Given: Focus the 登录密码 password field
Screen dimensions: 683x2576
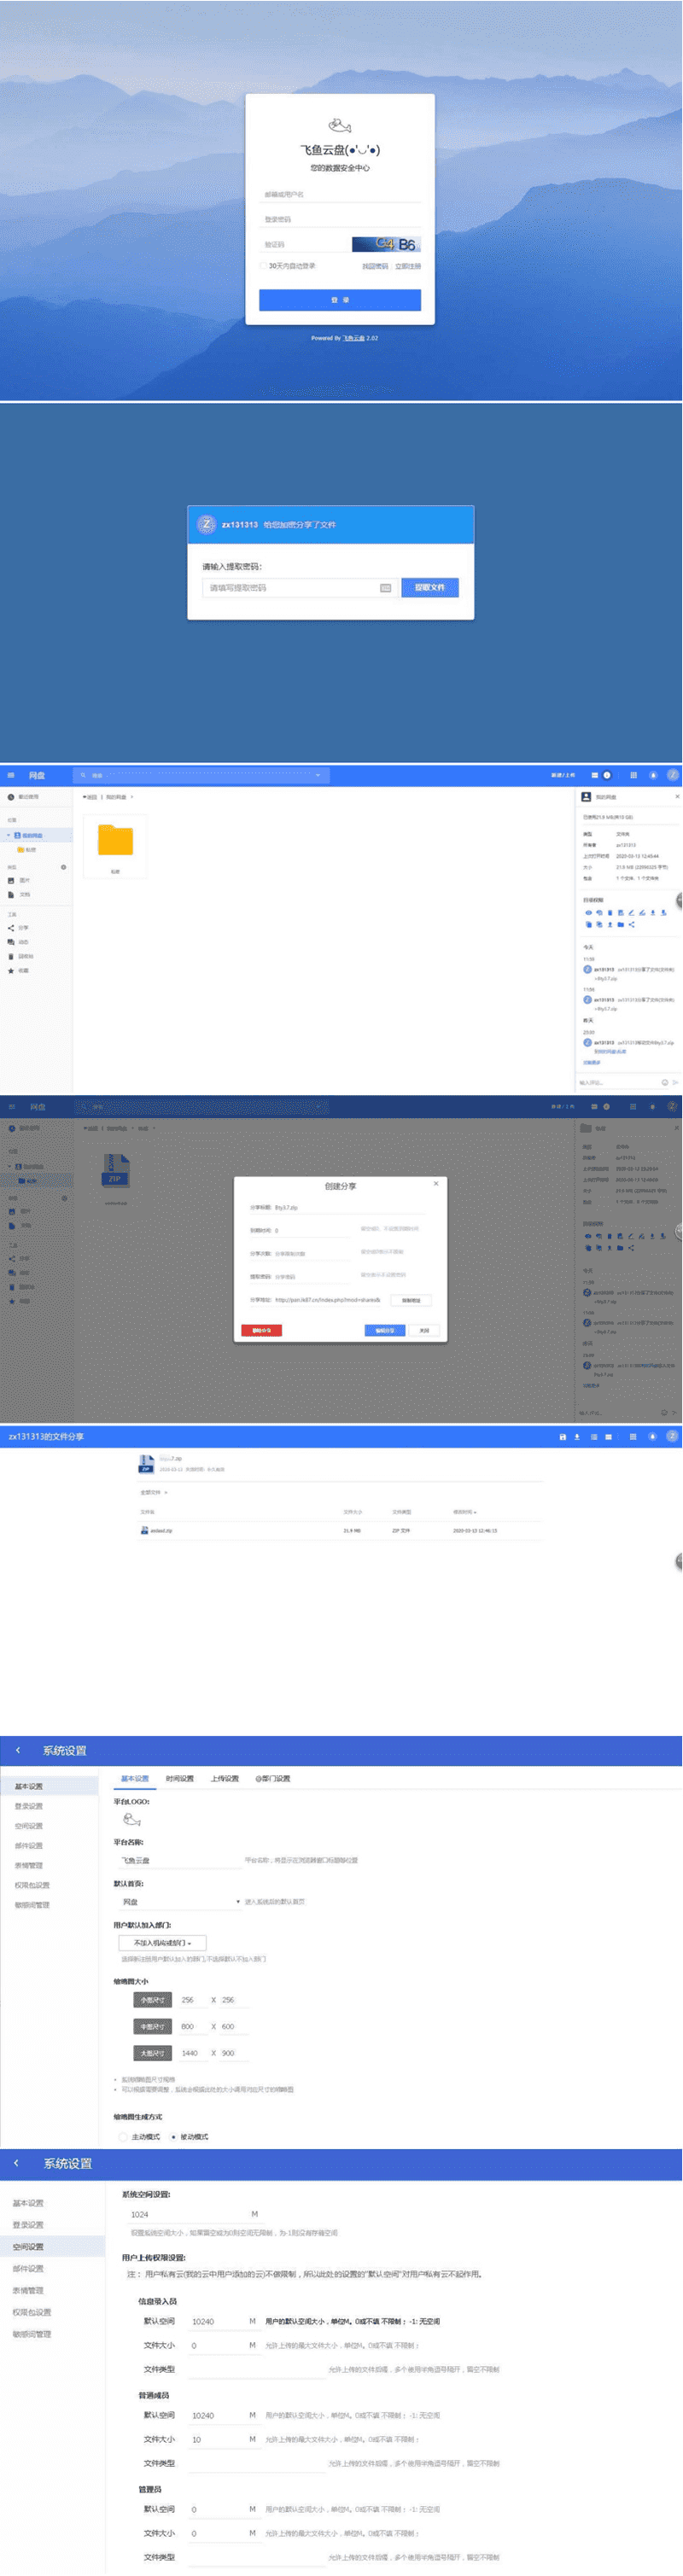Looking at the screenshot, I should [340, 219].
